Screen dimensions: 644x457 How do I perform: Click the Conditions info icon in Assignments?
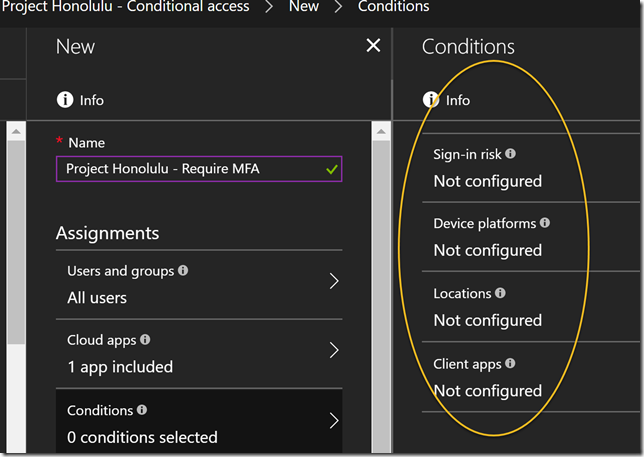point(142,410)
